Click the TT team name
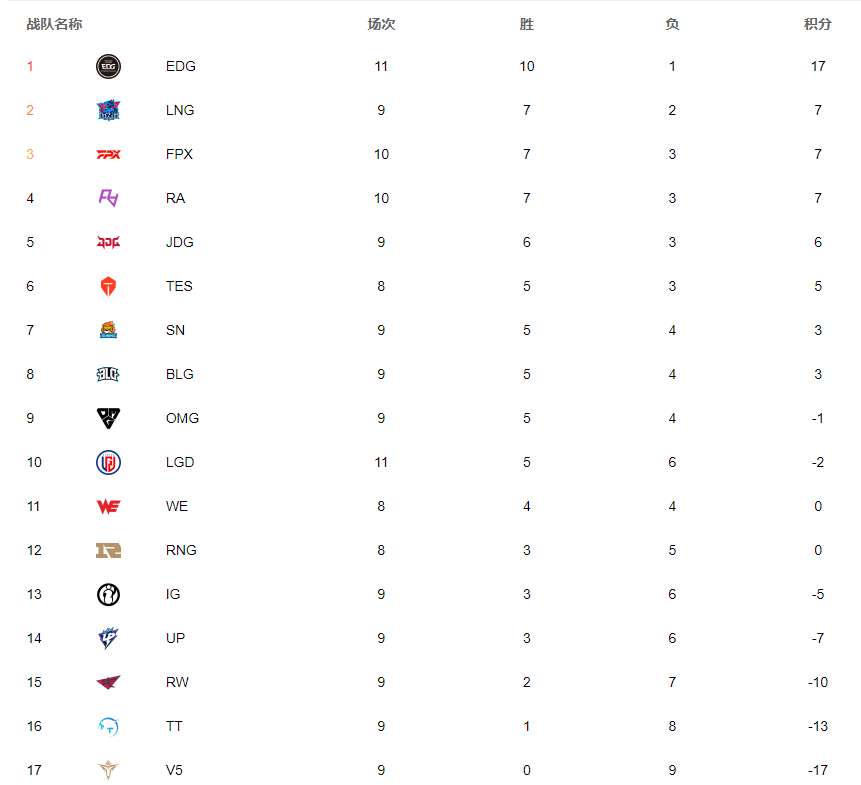 coord(174,726)
